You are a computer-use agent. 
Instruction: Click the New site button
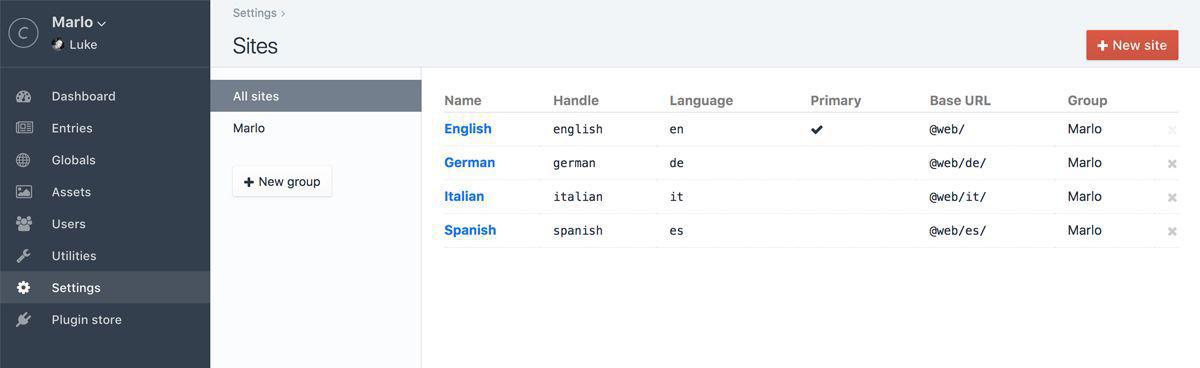1132,45
